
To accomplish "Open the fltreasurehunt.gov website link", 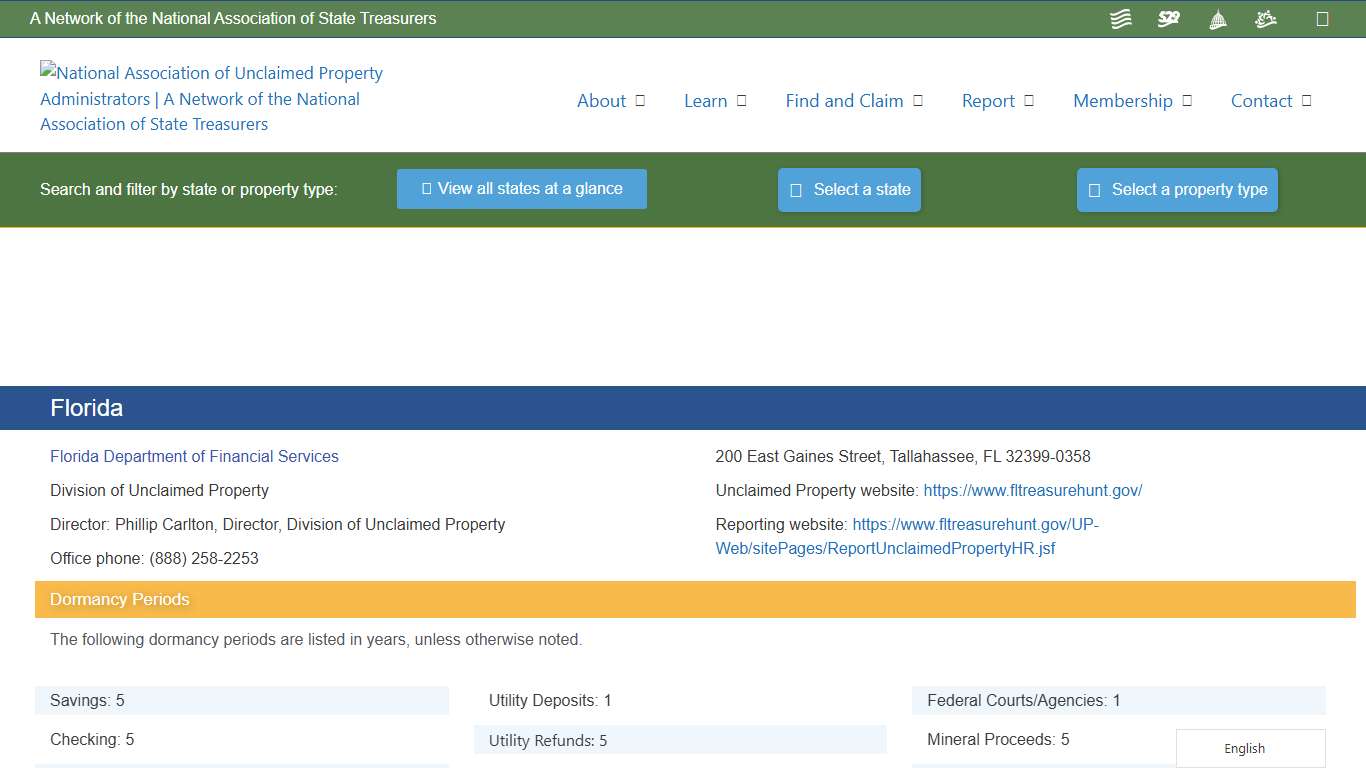I will click(1034, 490).
